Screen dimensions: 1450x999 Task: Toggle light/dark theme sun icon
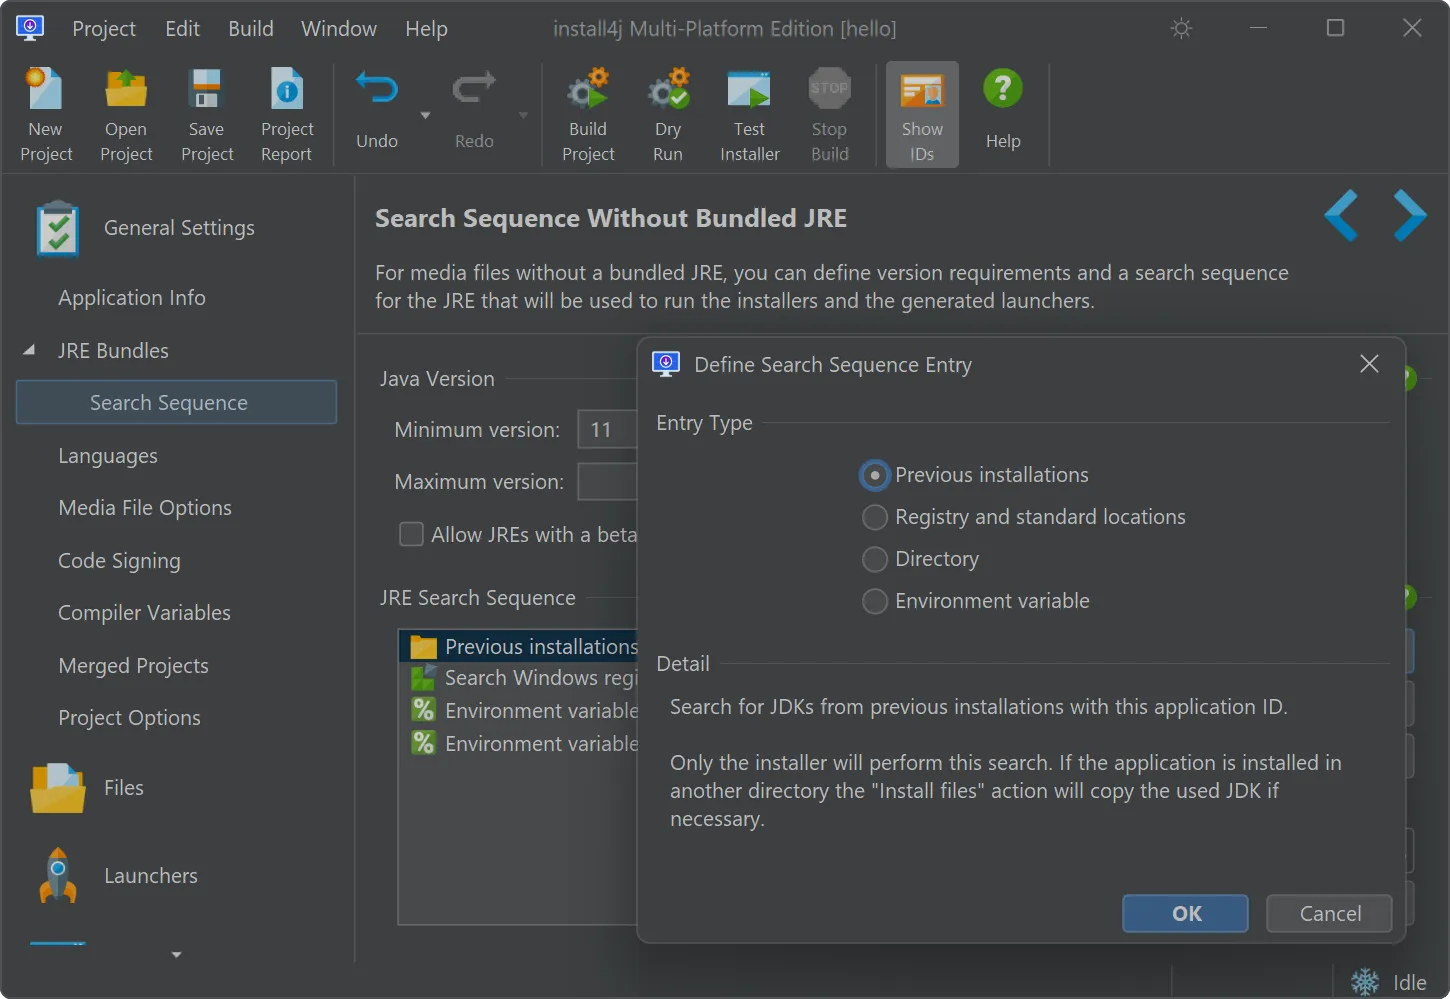1181,28
